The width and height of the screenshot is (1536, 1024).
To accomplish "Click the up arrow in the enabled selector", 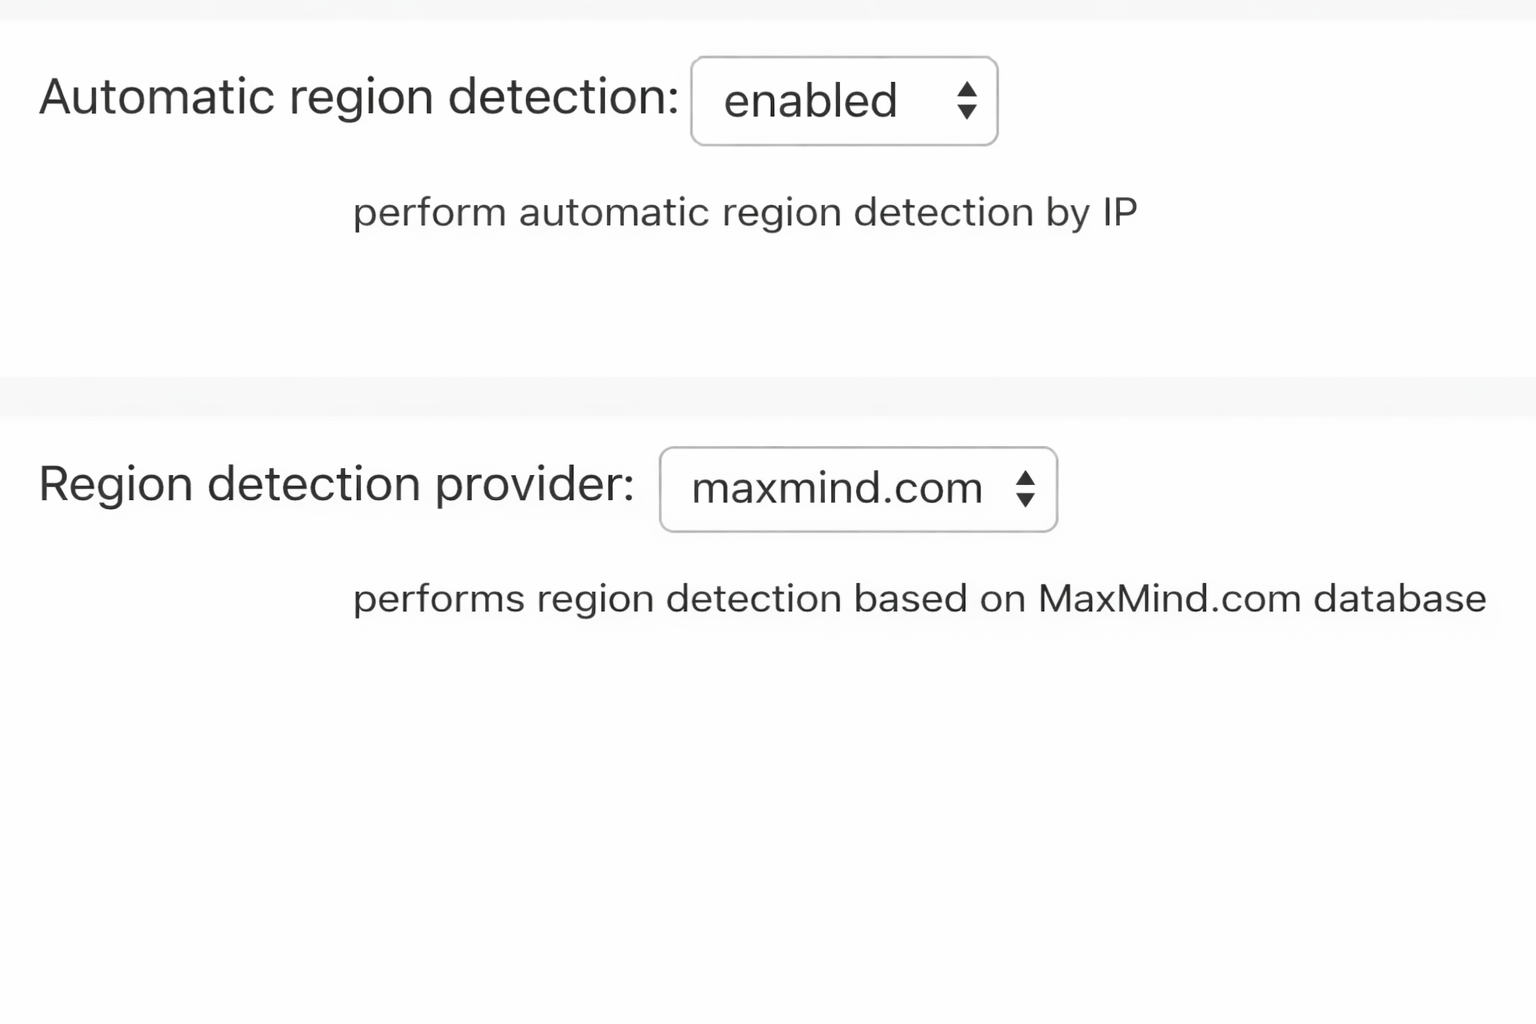I will pos(966,90).
